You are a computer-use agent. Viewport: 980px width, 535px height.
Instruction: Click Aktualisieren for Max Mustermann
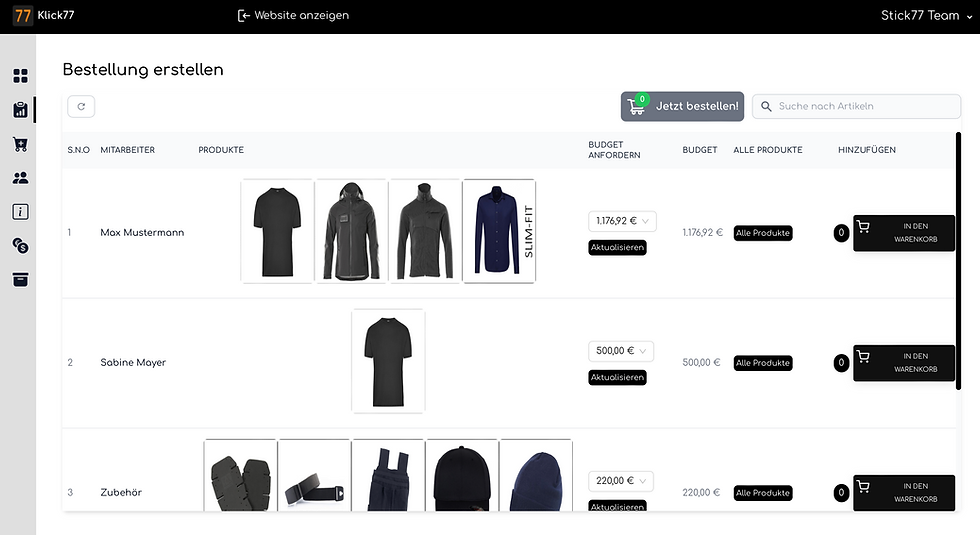(x=618, y=248)
